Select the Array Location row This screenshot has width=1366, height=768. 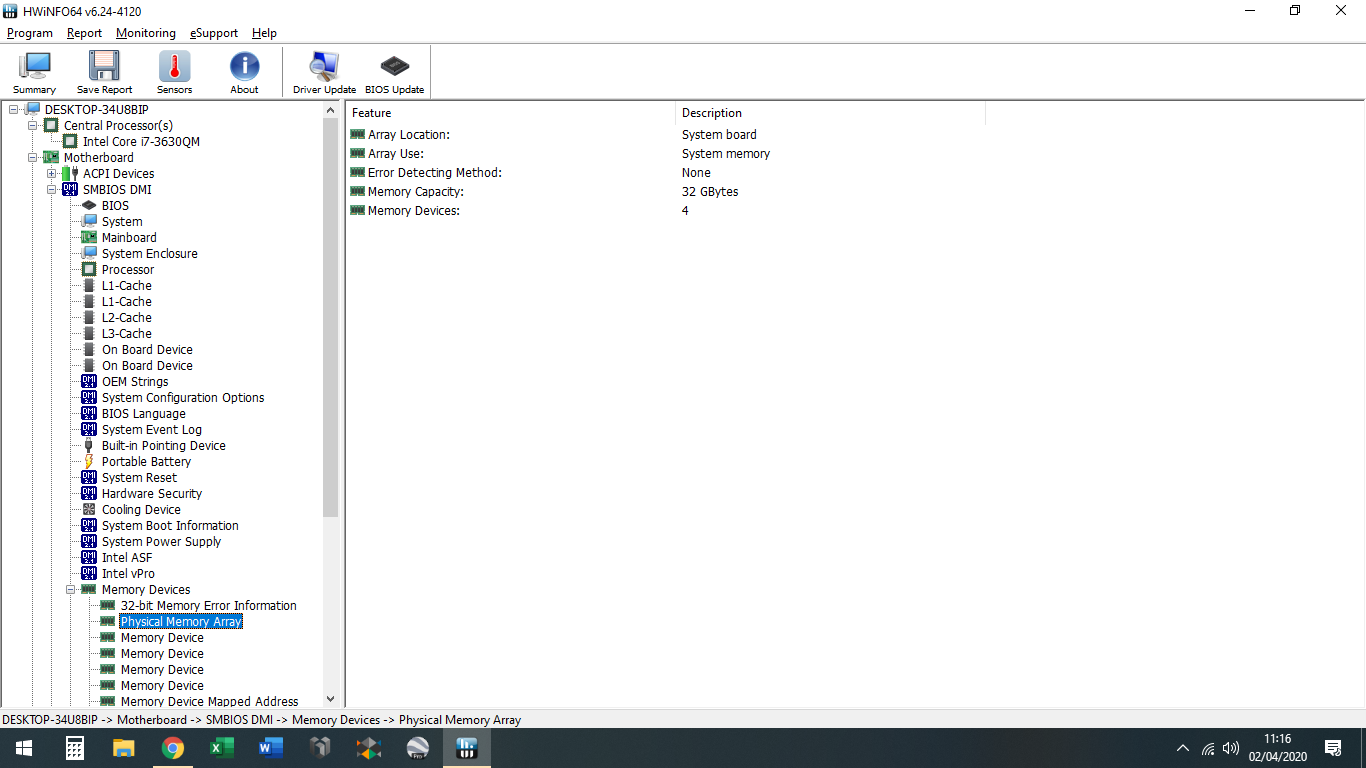click(x=667, y=134)
